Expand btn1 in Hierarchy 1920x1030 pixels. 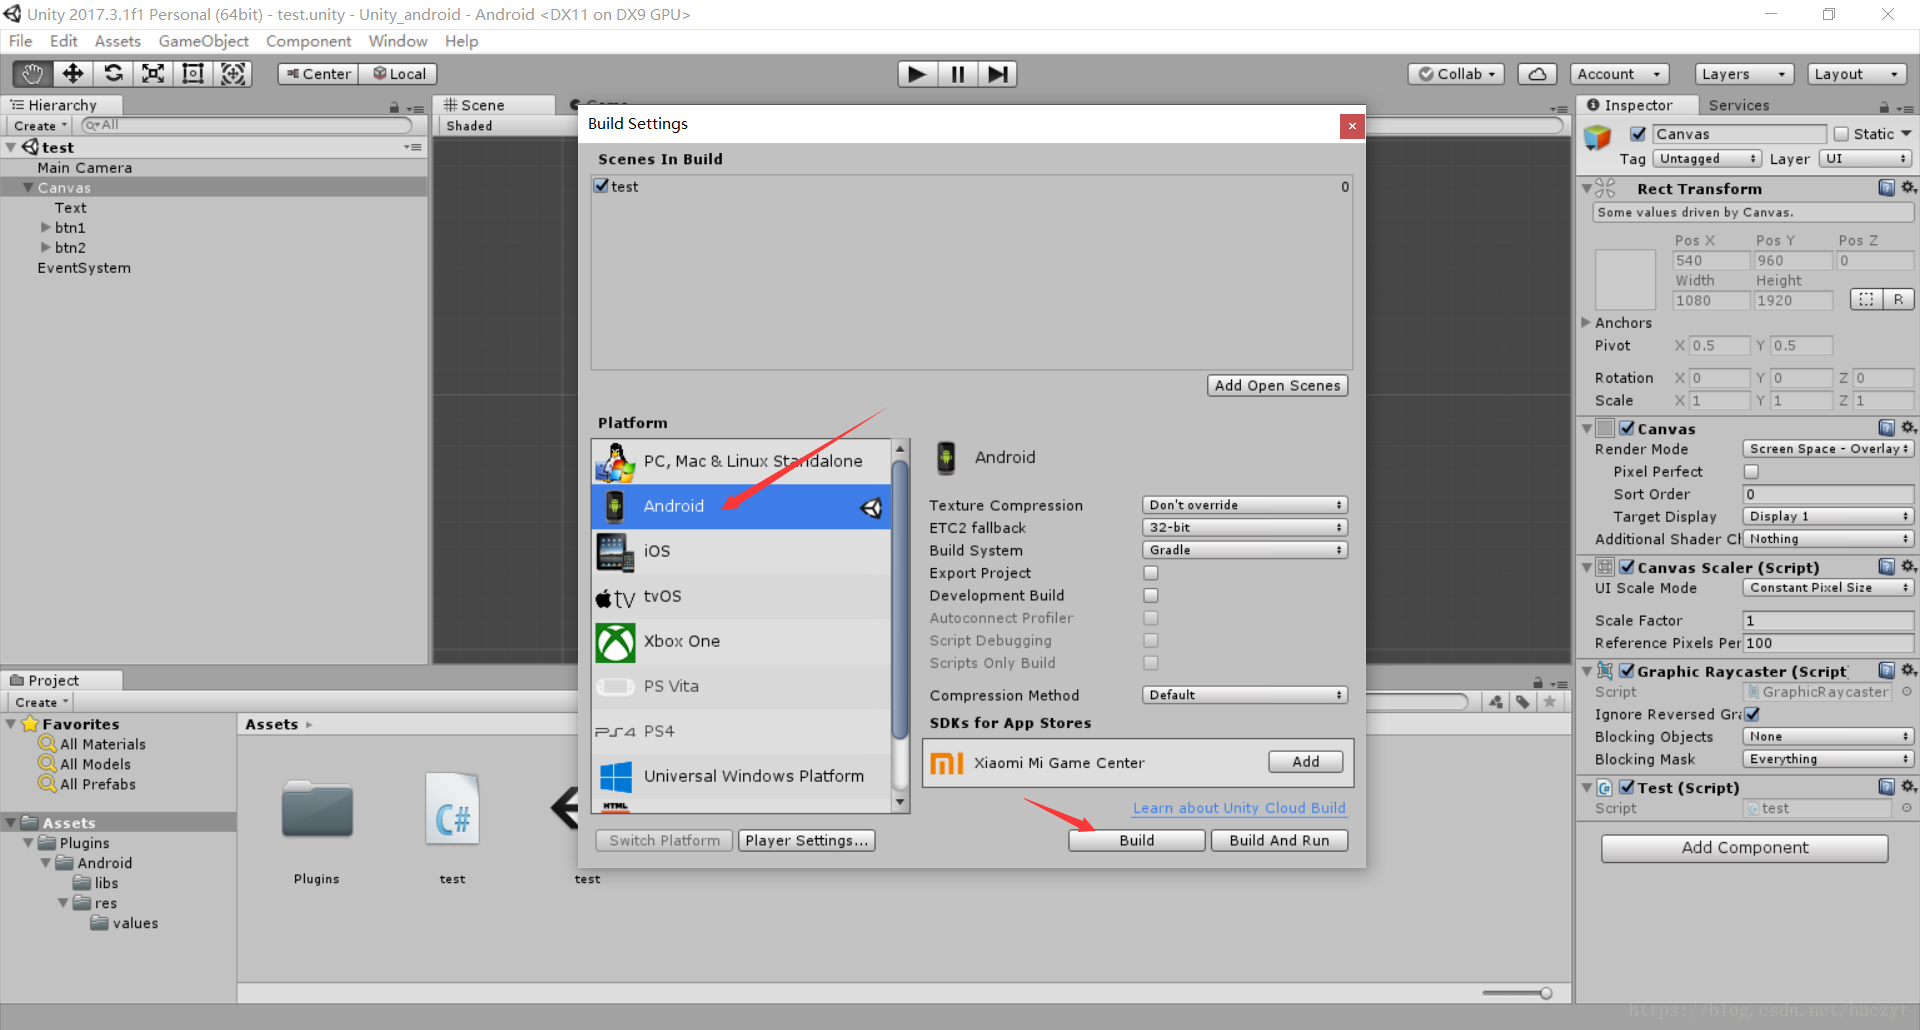click(46, 227)
